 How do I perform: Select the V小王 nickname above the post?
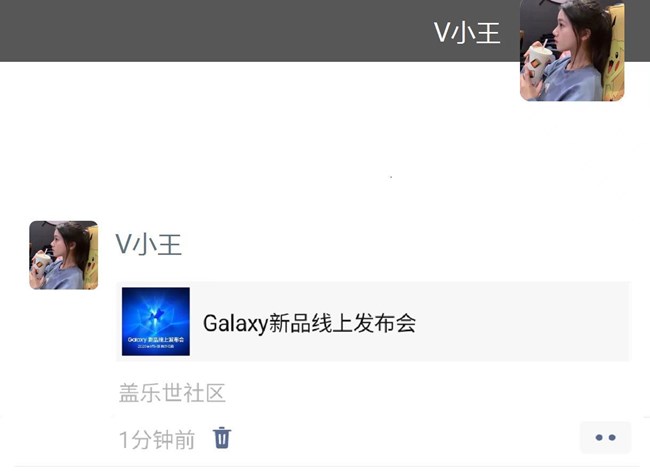pos(148,244)
